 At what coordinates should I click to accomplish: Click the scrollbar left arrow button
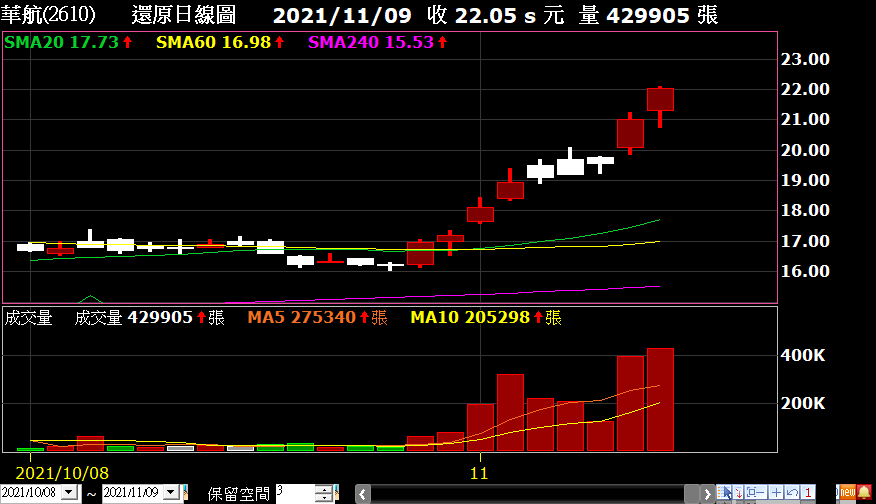coord(363,494)
